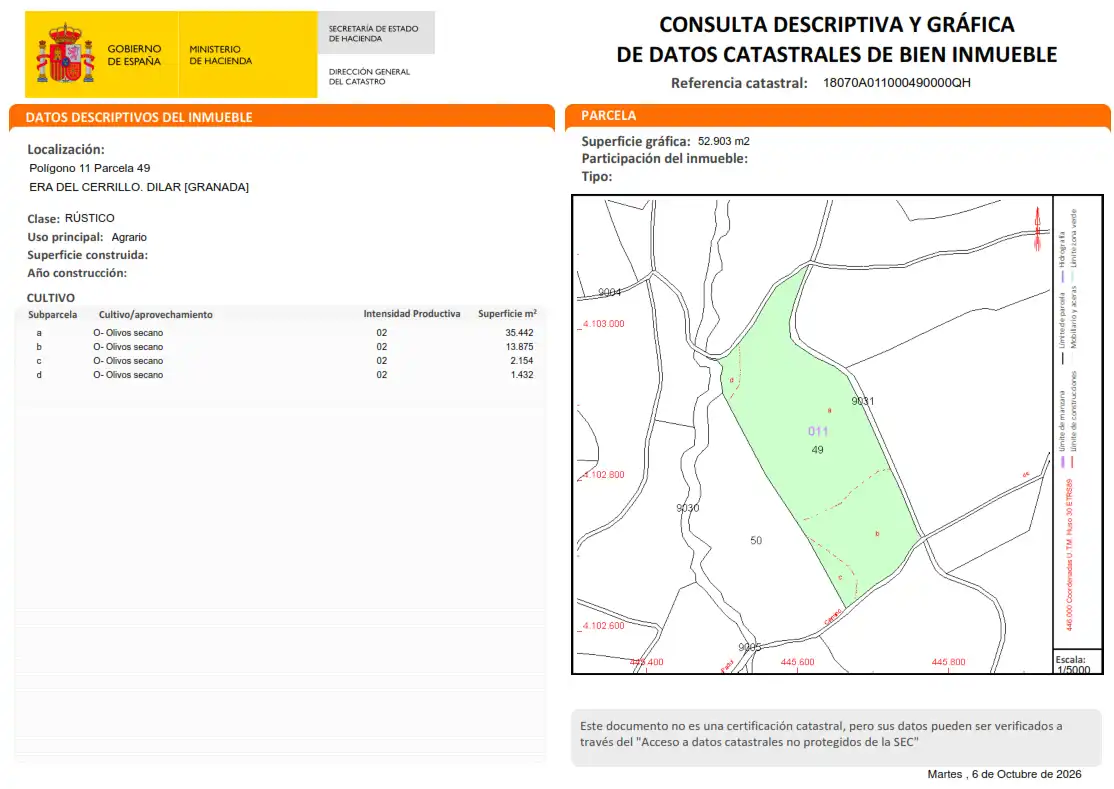Select surface value 13.875 for subparcel b
1114x789 pixels.
tap(519, 347)
